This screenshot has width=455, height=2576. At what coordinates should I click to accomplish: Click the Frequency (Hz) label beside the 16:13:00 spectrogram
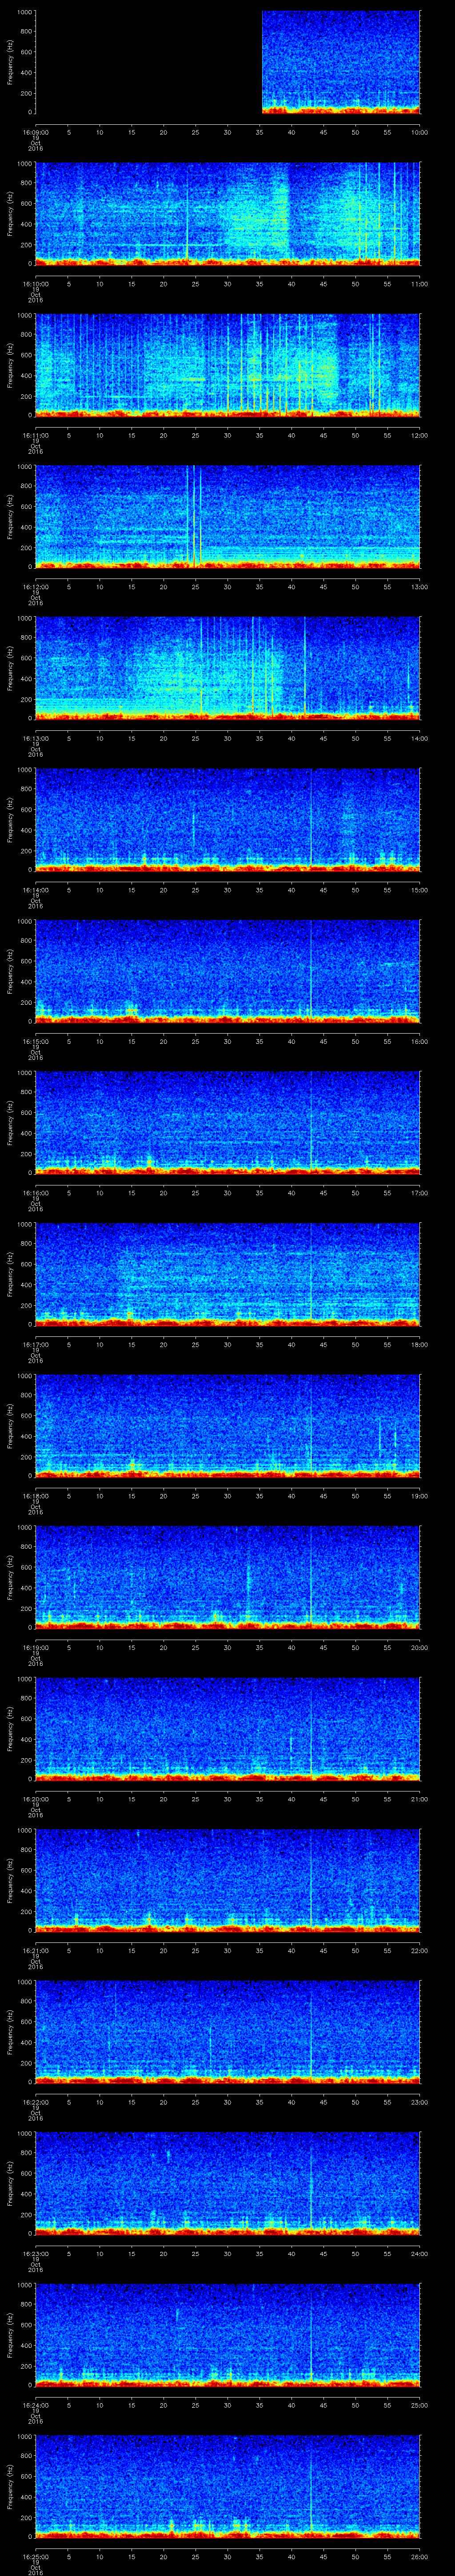10,667
